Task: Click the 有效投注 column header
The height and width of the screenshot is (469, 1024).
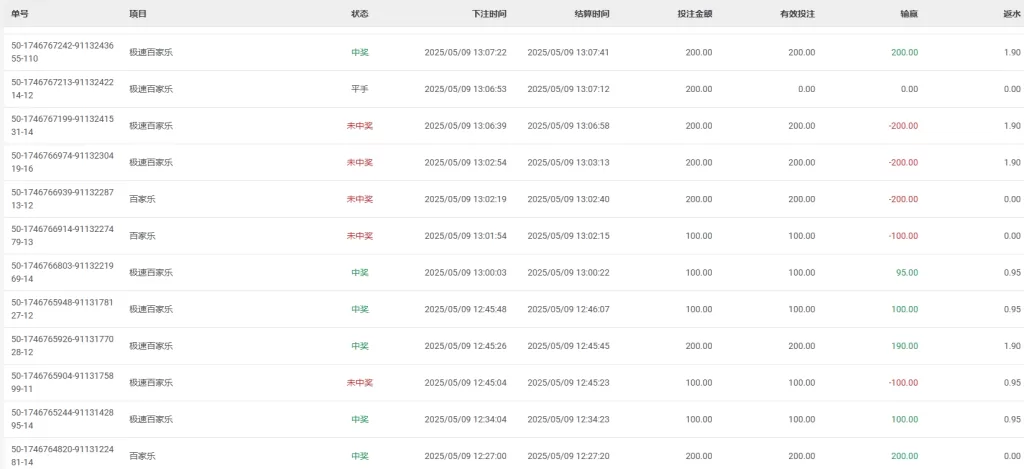Action: click(x=797, y=13)
